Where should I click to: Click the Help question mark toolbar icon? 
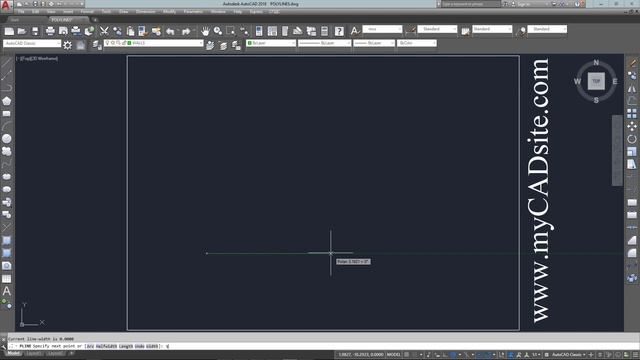339,31
